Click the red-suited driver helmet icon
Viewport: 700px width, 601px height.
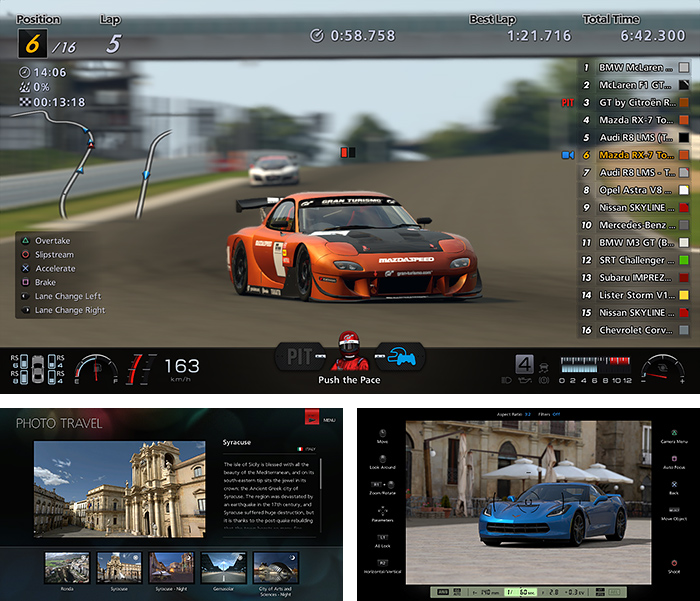pos(350,351)
